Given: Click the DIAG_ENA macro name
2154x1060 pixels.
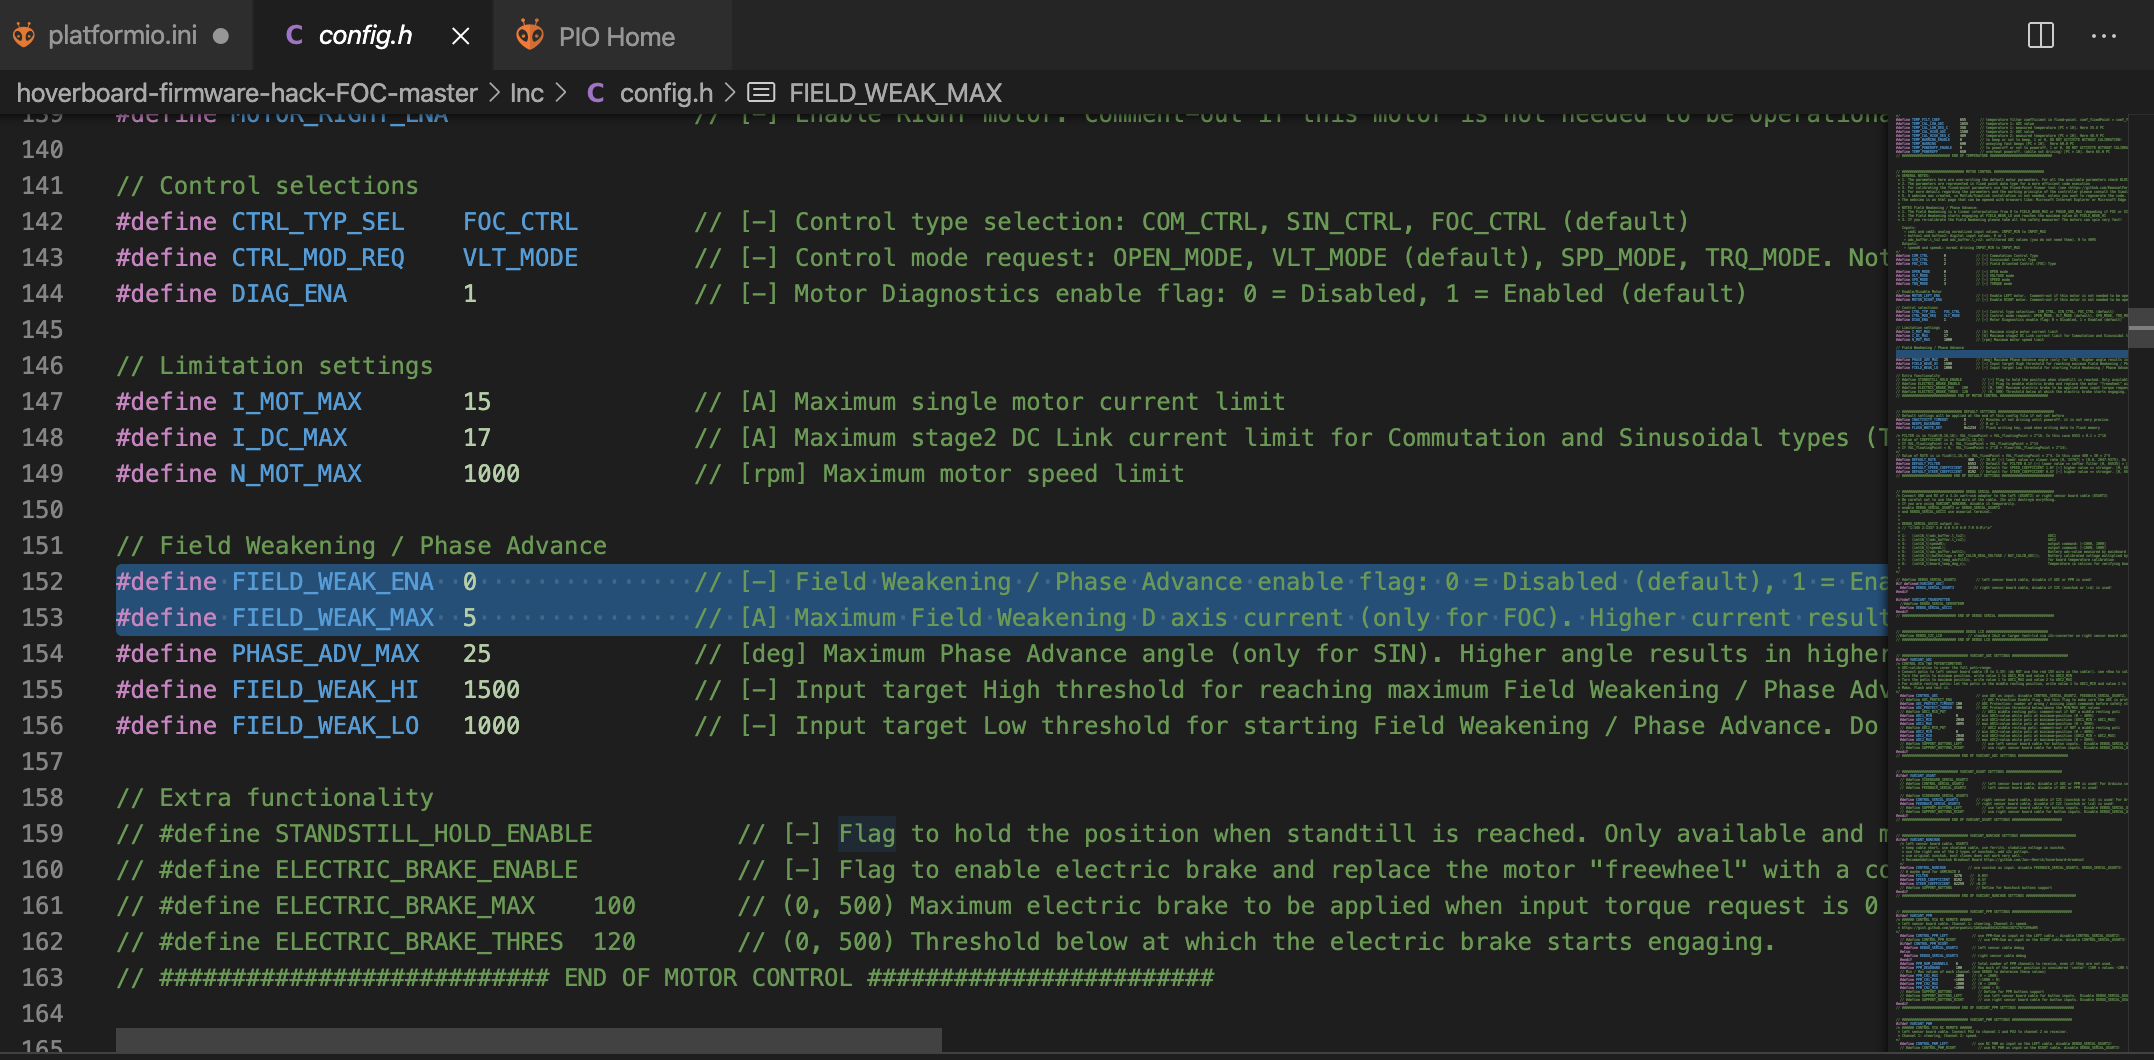Looking at the screenshot, I should (289, 294).
